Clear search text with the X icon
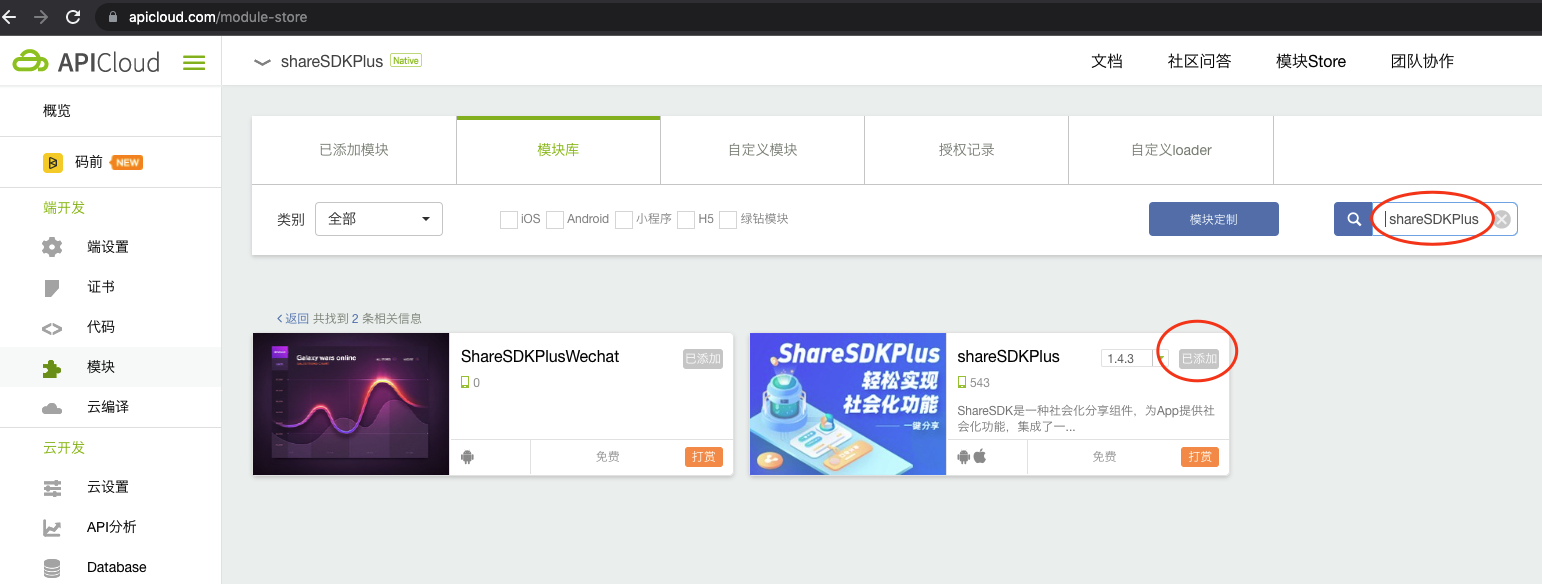This screenshot has width=1542, height=584. [1502, 220]
